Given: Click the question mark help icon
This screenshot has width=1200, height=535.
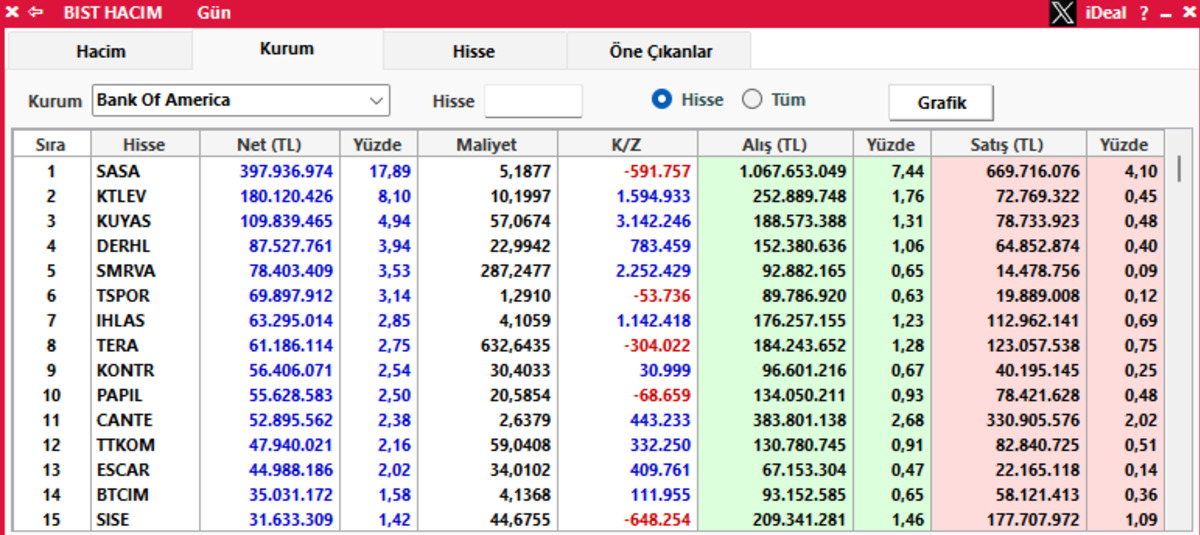Looking at the screenshot, I should pyautogui.click(x=1144, y=13).
